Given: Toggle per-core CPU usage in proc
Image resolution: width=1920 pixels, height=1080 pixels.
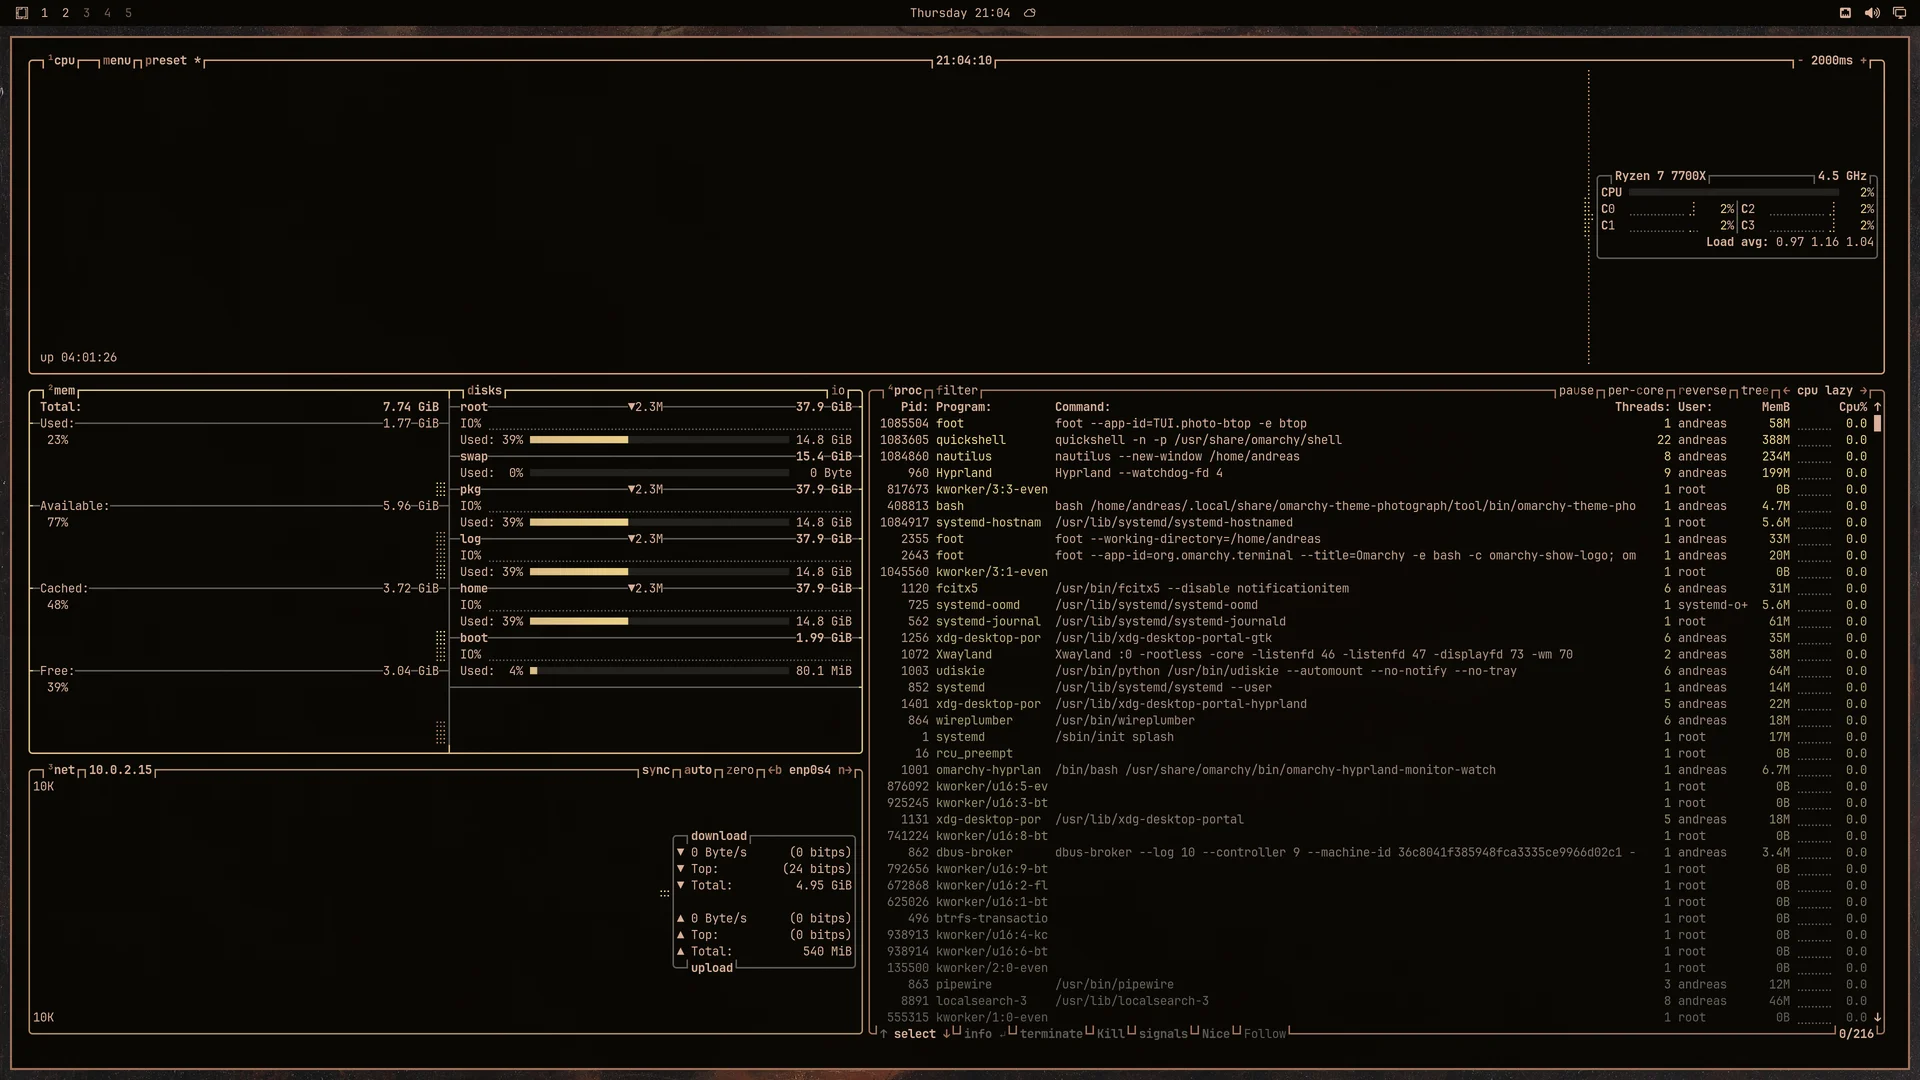Looking at the screenshot, I should click(x=1636, y=391).
